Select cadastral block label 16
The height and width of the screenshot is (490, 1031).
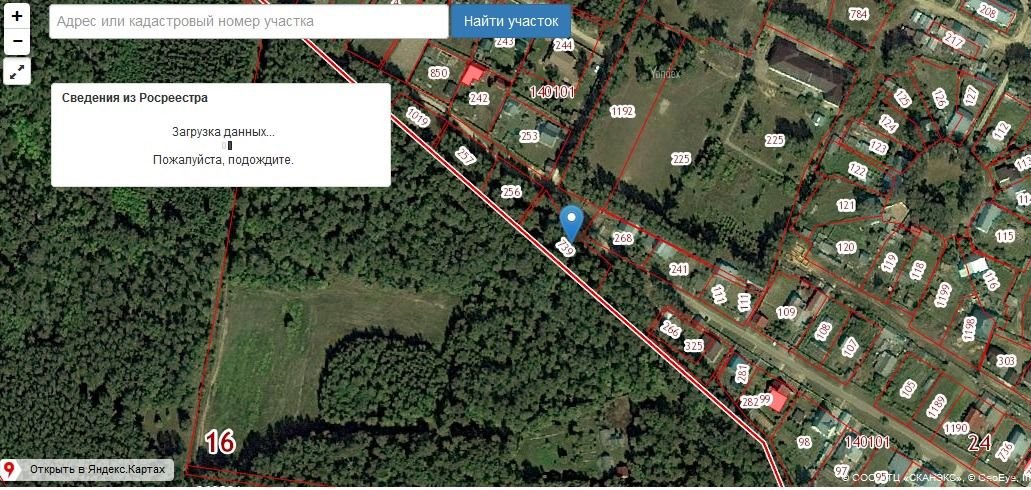(x=220, y=443)
